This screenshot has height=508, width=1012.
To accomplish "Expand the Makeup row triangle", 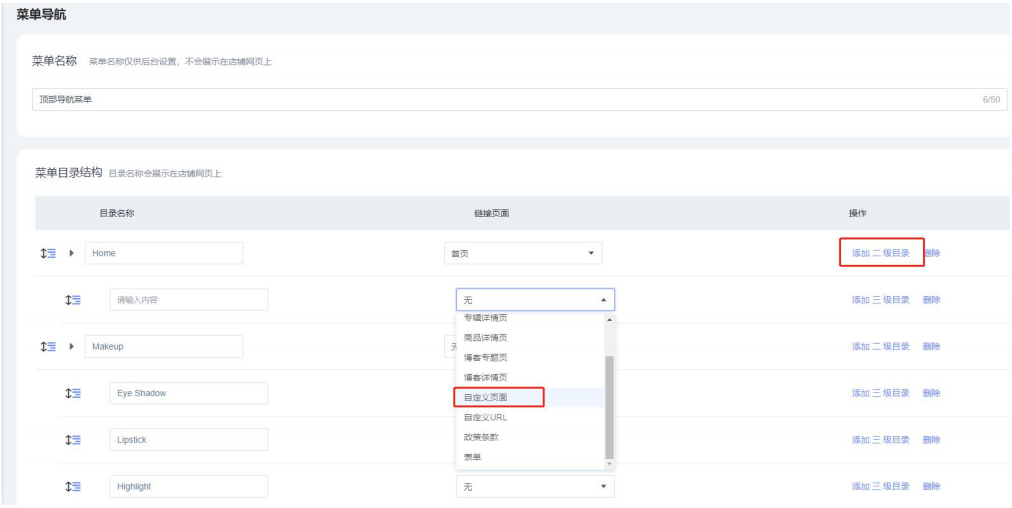I will 71,347.
